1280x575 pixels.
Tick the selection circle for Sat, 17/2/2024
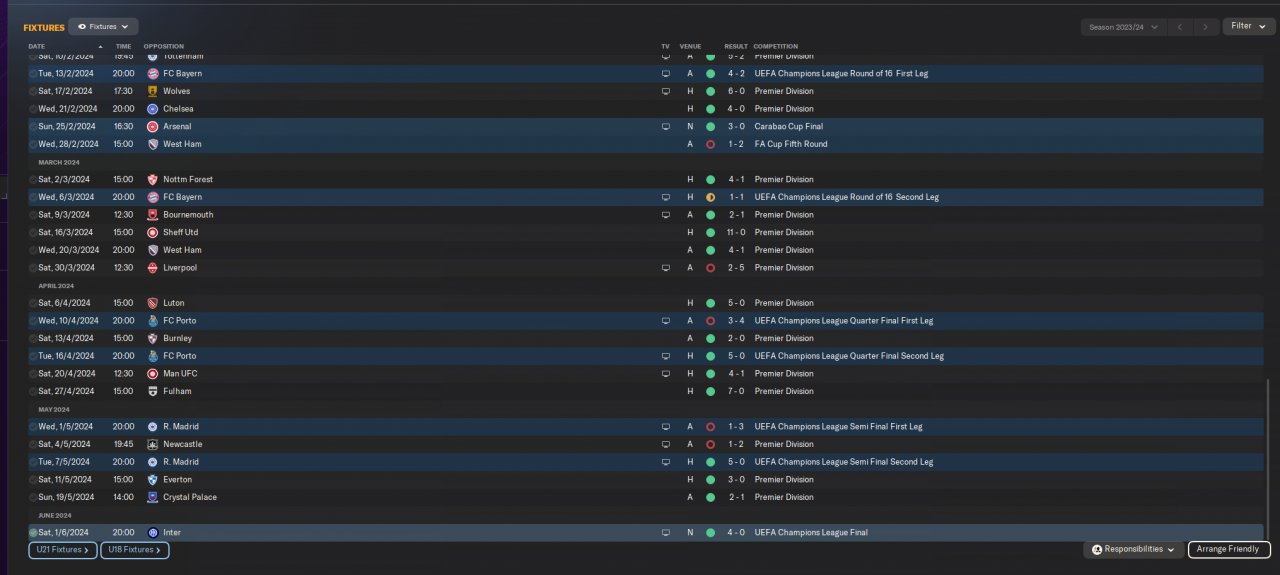33,91
